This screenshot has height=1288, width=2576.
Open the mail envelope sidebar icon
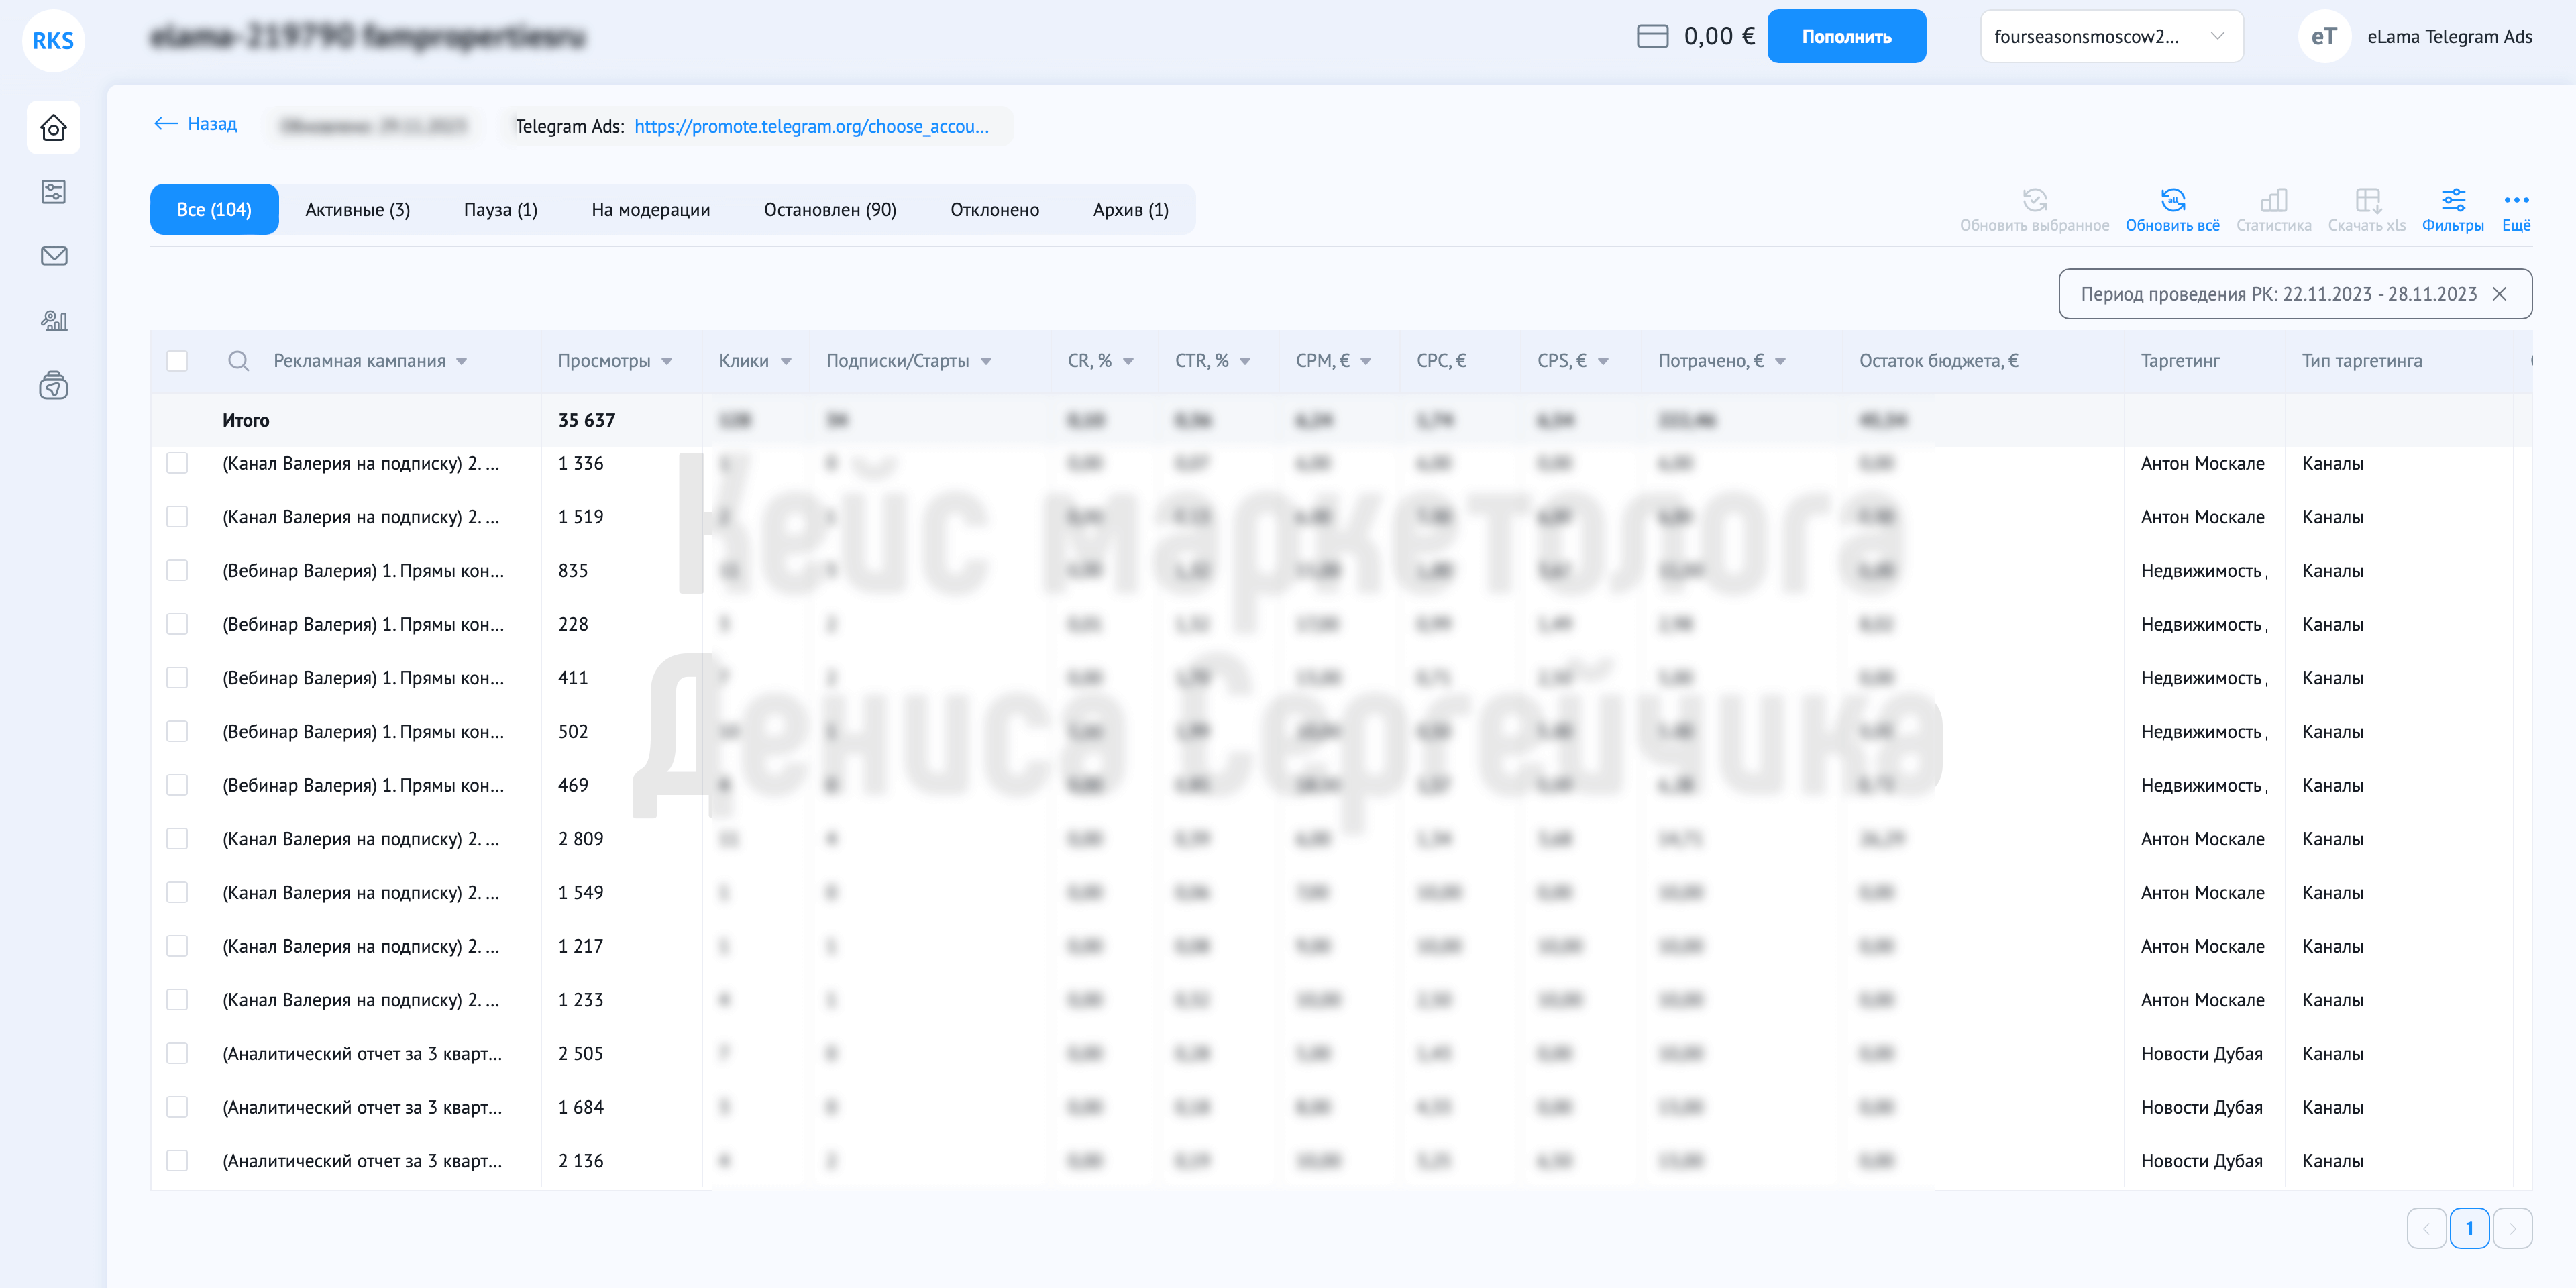54,256
